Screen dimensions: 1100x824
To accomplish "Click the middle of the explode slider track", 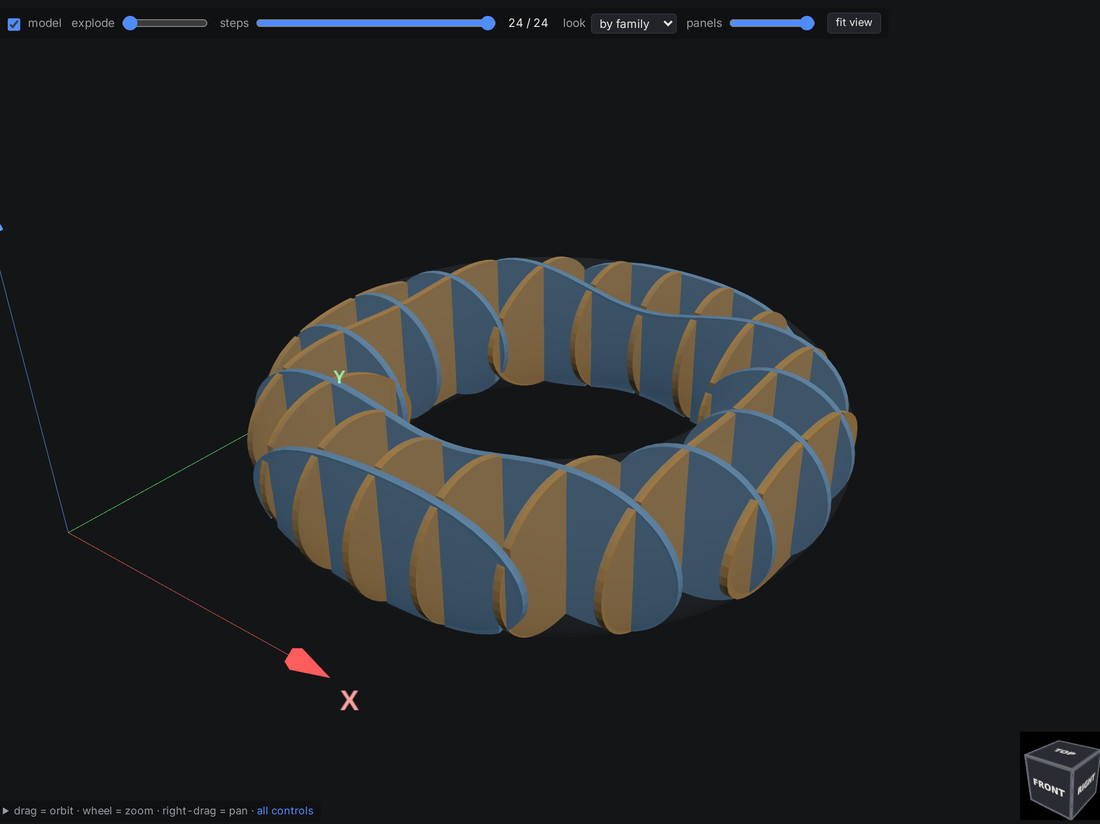I will click(x=165, y=23).
